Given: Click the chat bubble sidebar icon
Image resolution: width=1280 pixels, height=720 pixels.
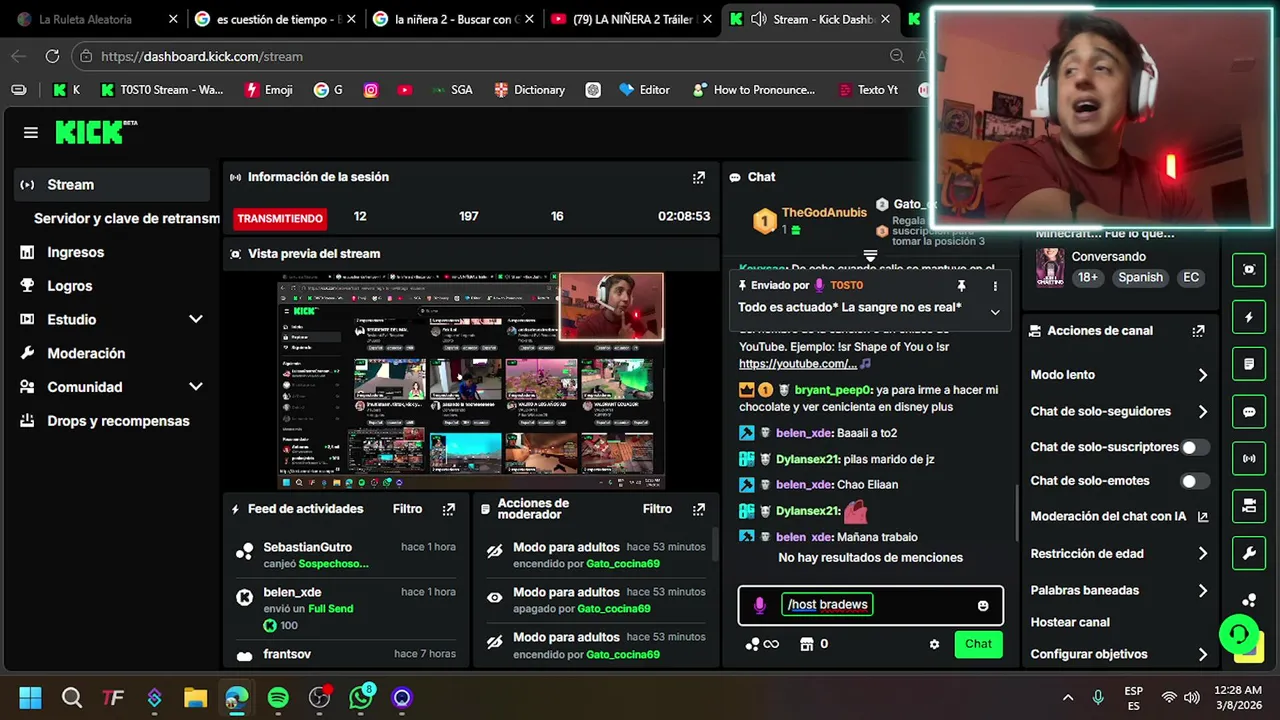Looking at the screenshot, I should pos(1249,412).
